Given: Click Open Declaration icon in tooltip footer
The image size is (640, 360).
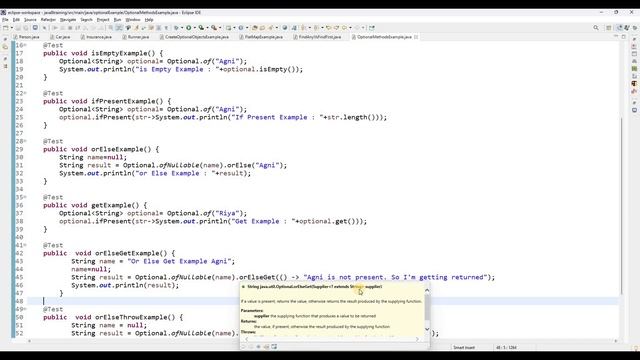Looking at the screenshot, I should pos(266,347).
